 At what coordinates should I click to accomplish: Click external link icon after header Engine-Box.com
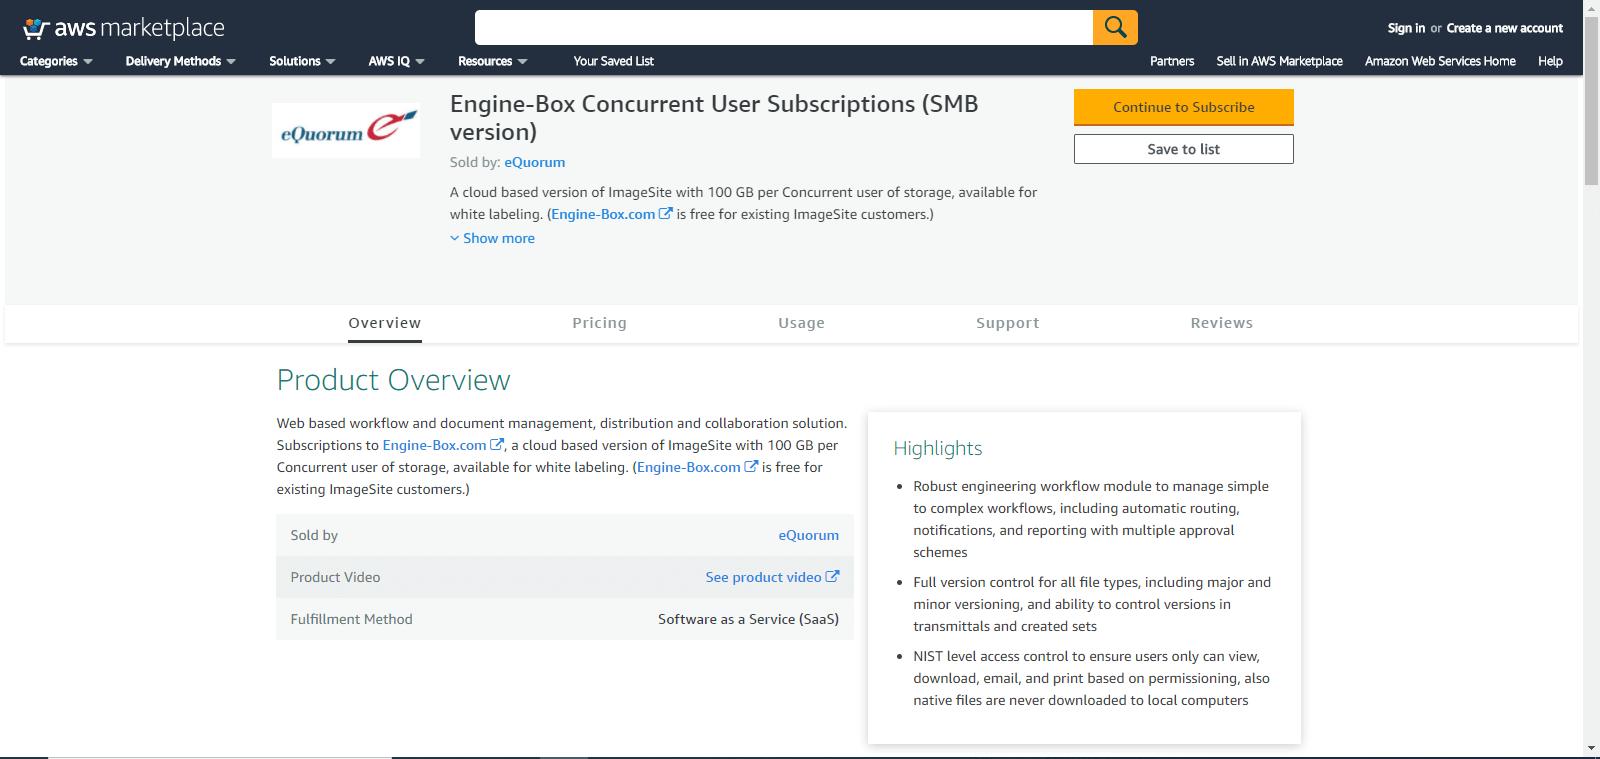pyautogui.click(x=666, y=213)
